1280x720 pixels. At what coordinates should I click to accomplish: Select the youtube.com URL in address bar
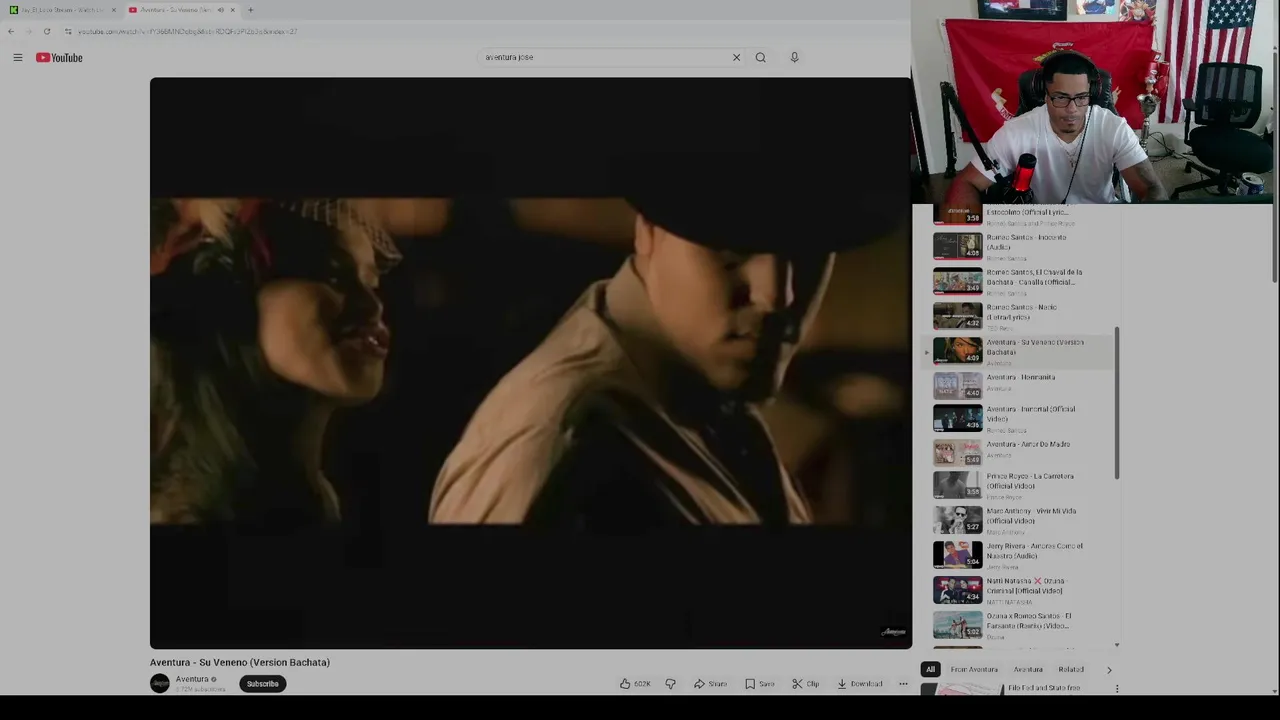pos(187,31)
